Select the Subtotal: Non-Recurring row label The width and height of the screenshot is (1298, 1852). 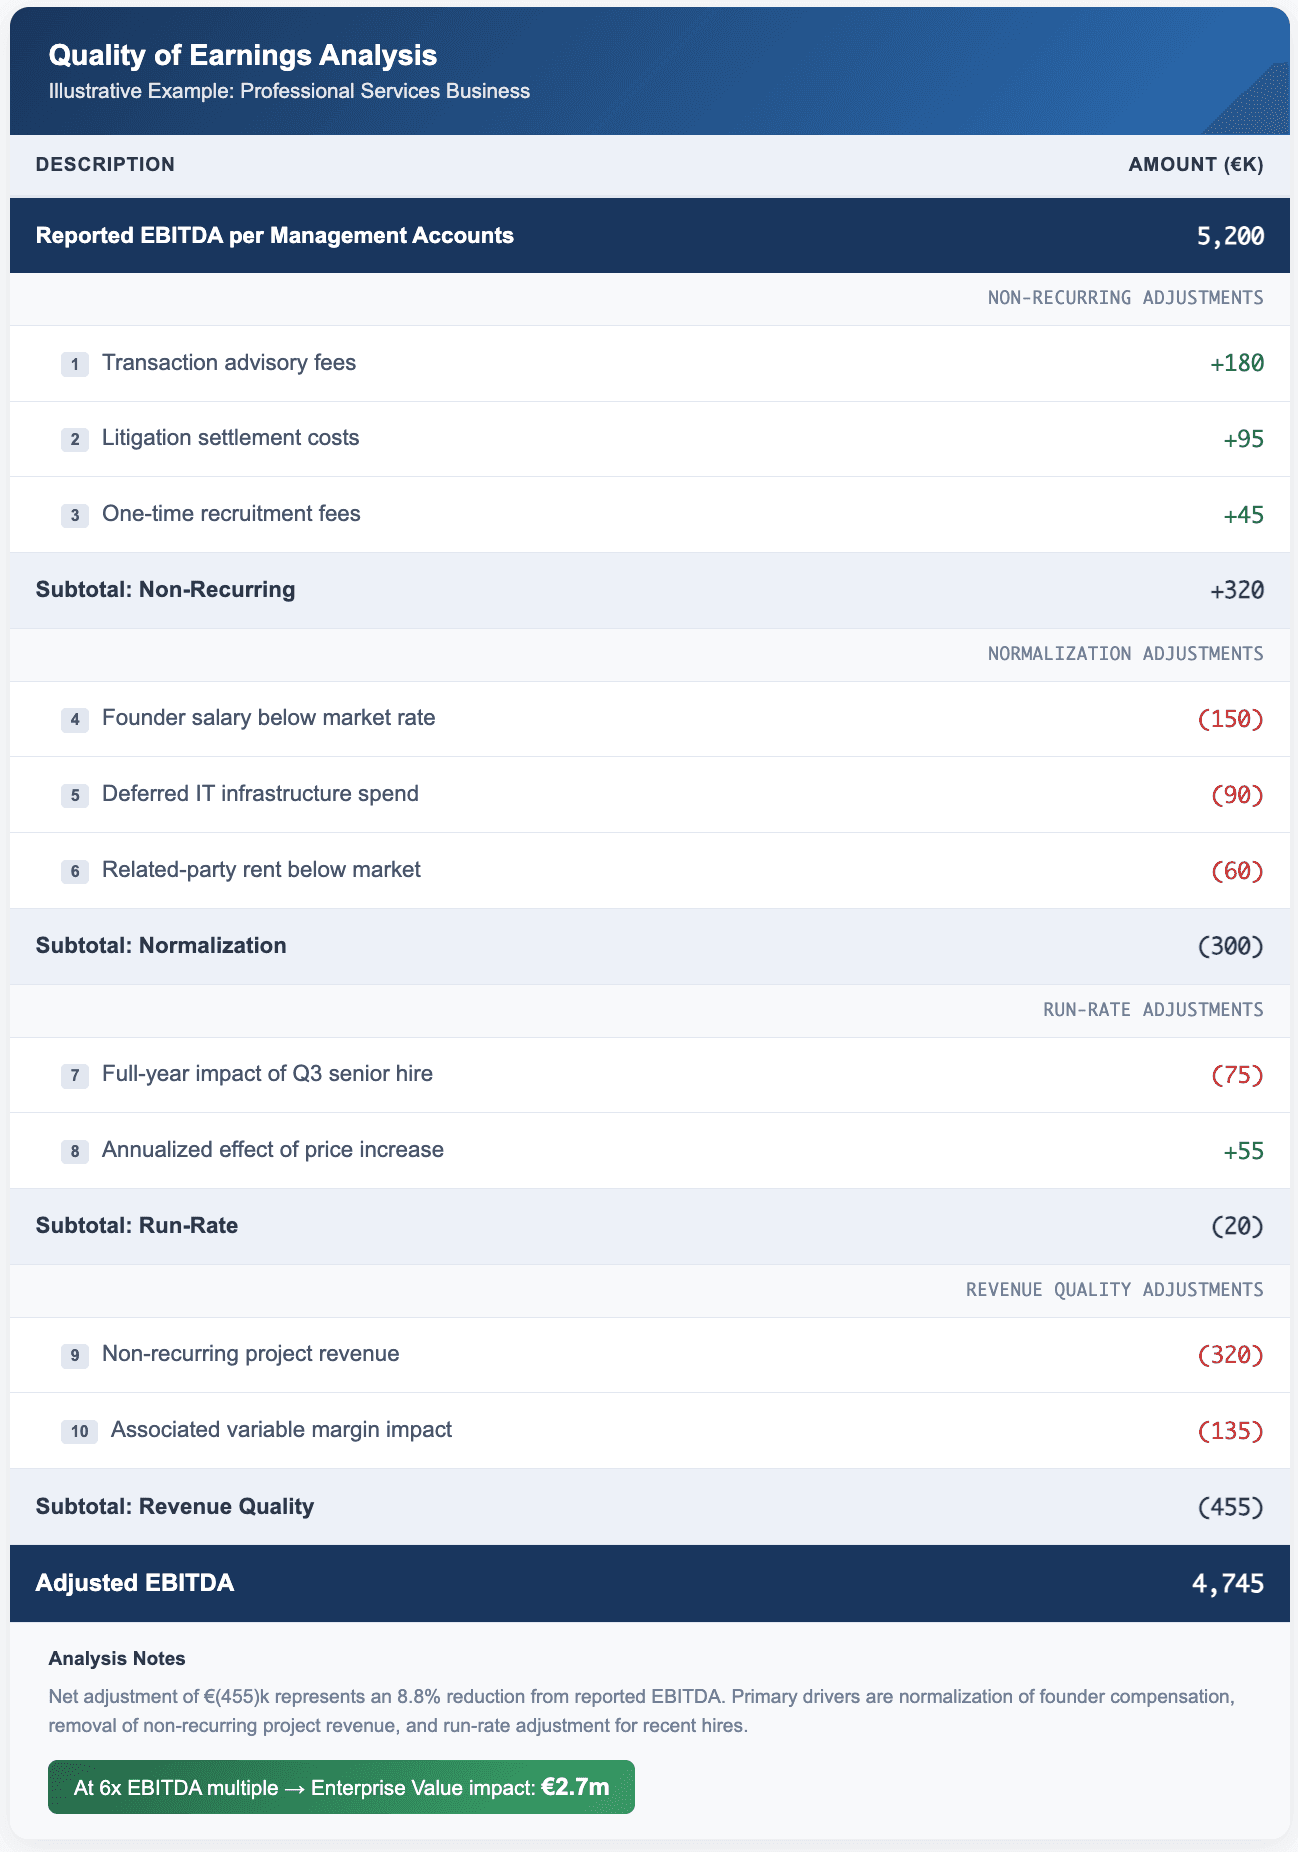click(166, 589)
